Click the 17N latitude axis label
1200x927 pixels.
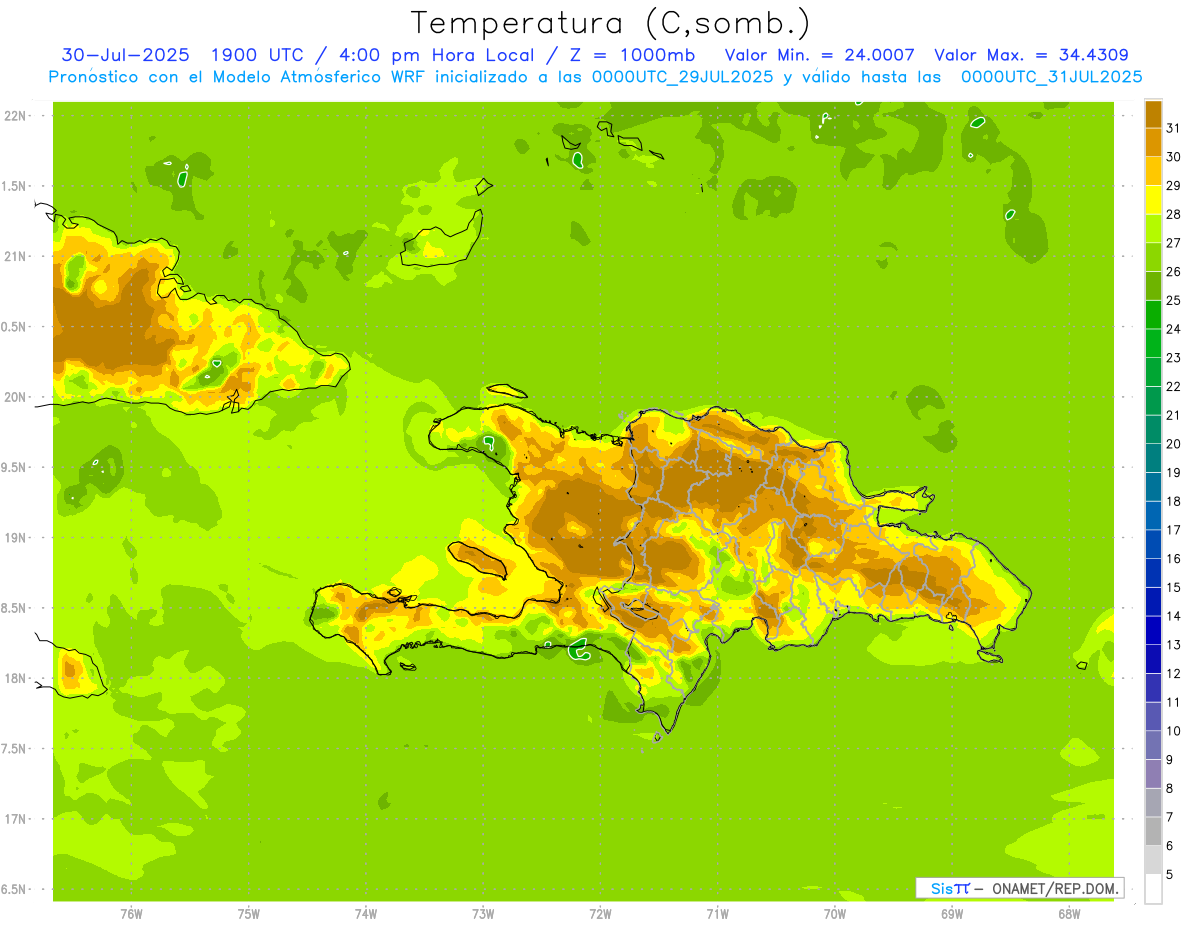pos(15,819)
